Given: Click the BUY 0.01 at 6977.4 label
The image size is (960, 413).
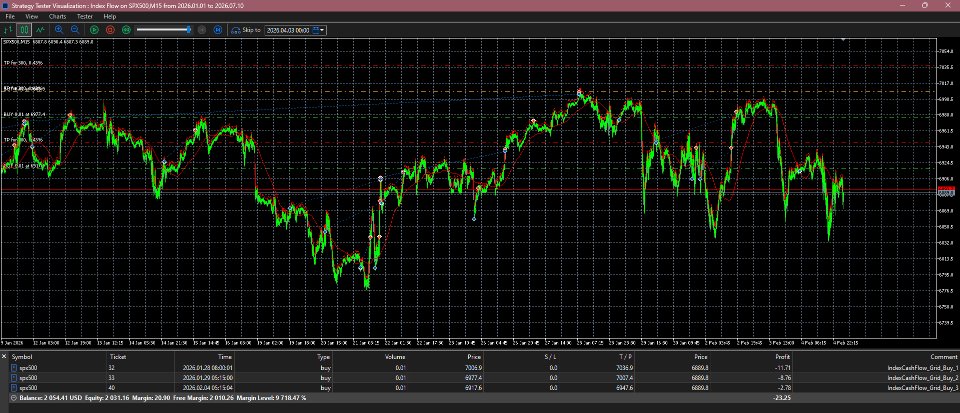Looking at the screenshot, I should 24,114.
